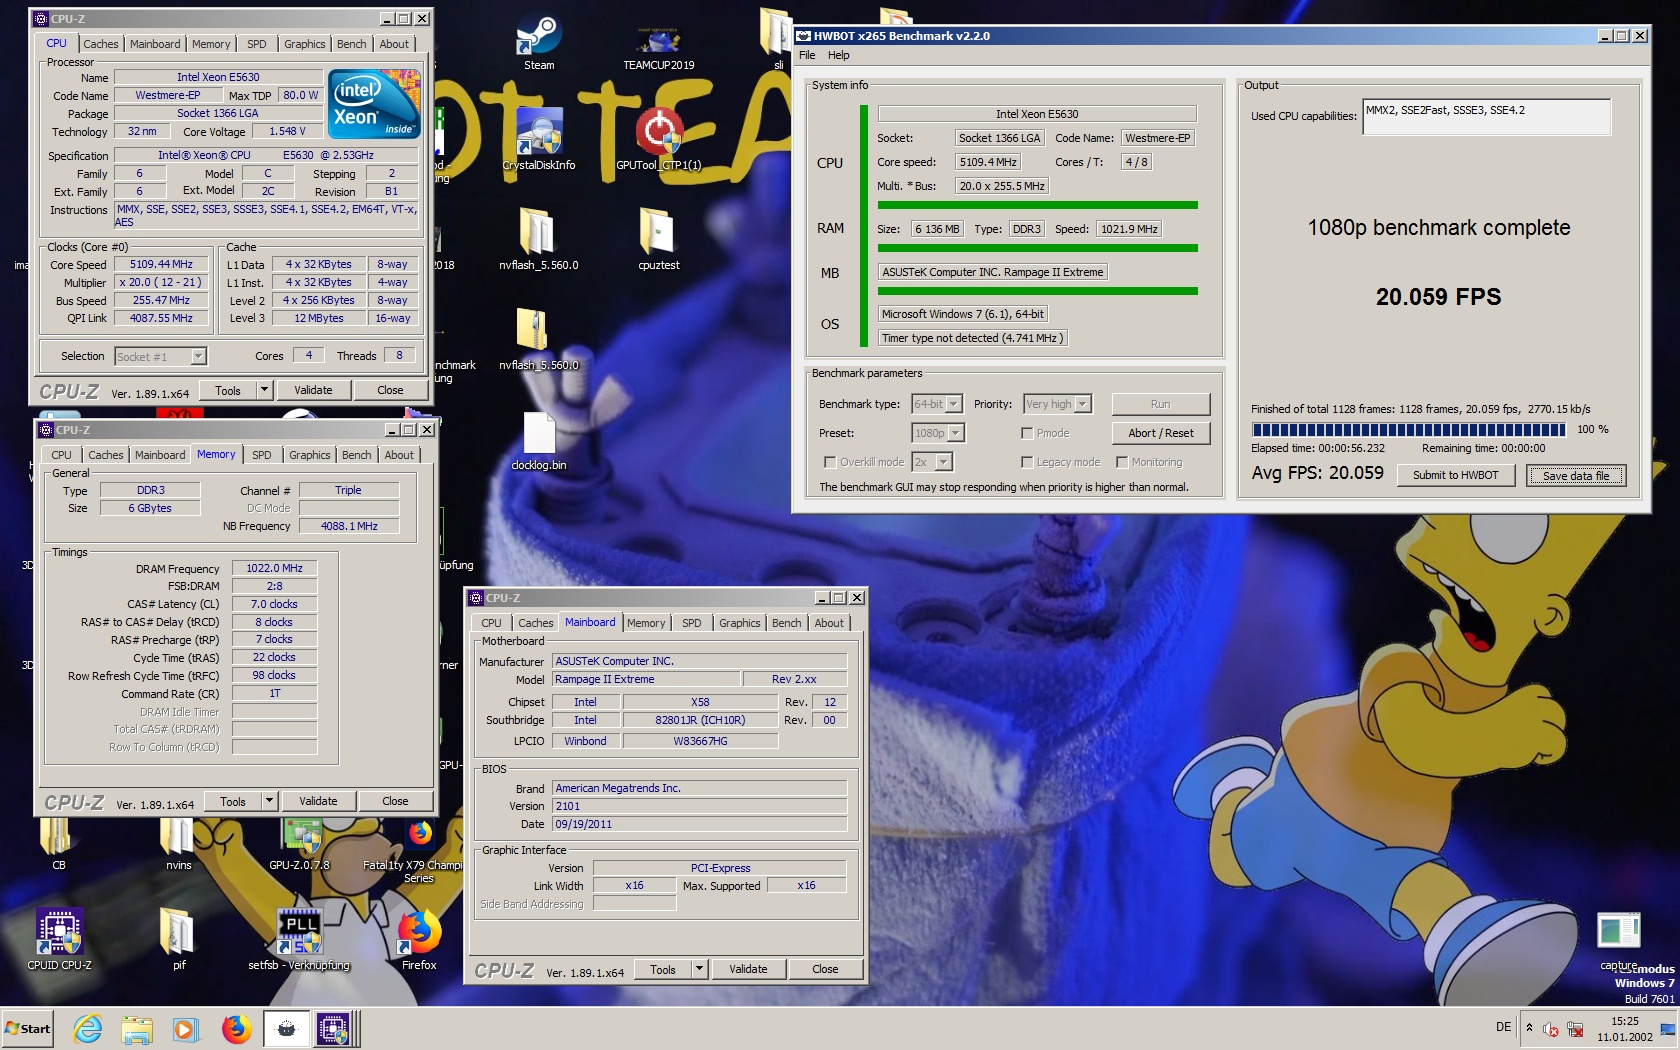The height and width of the screenshot is (1050, 1680).
Task: Open the Overkill 2x multiplier dropdown
Action: pyautogui.click(x=932, y=462)
